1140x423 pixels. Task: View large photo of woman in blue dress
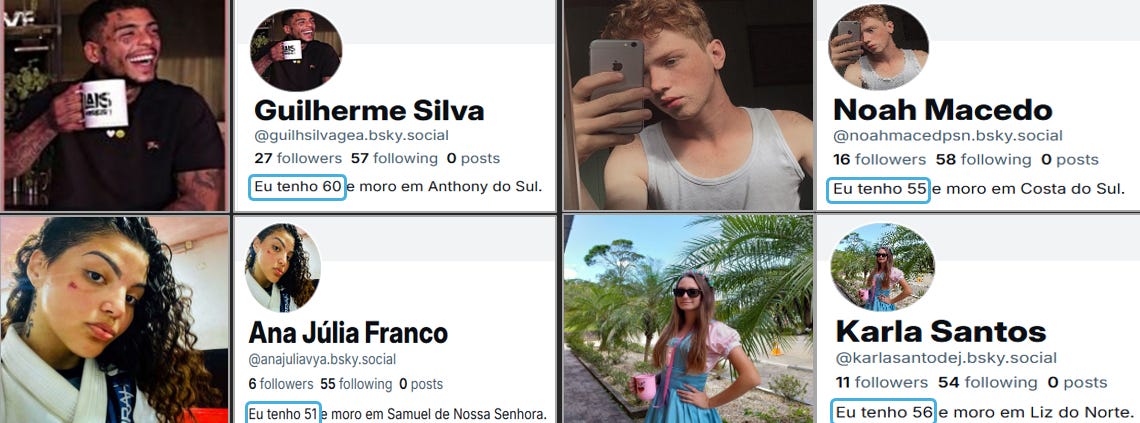coord(688,319)
